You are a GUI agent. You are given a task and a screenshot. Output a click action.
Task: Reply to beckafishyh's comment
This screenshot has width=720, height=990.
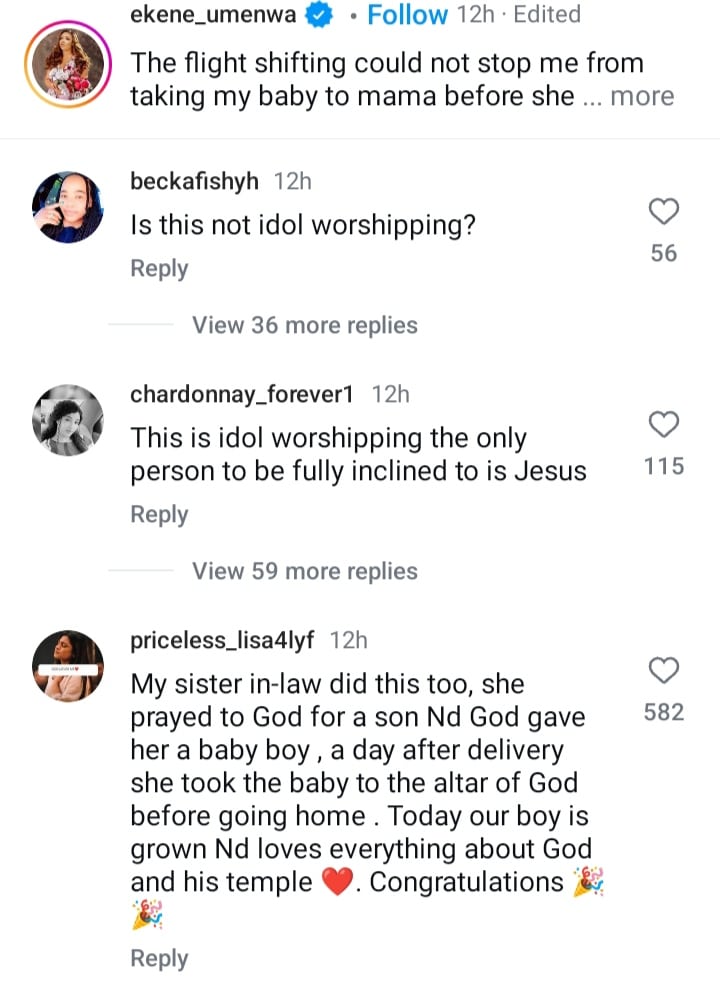coord(159,268)
